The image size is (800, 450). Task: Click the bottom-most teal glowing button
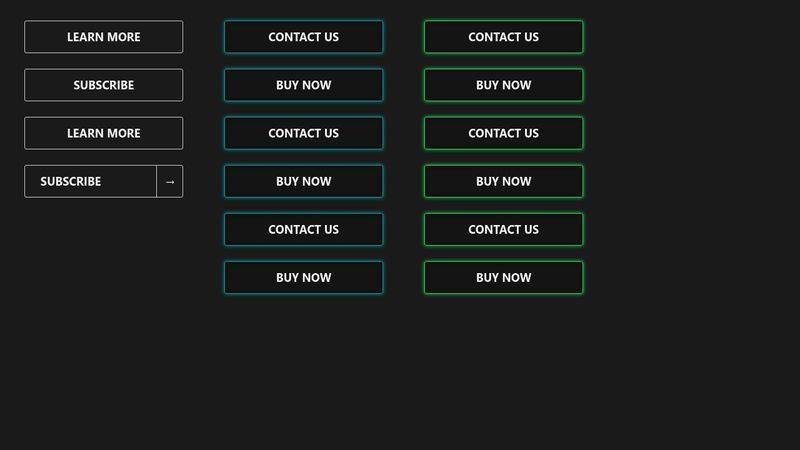coord(303,277)
